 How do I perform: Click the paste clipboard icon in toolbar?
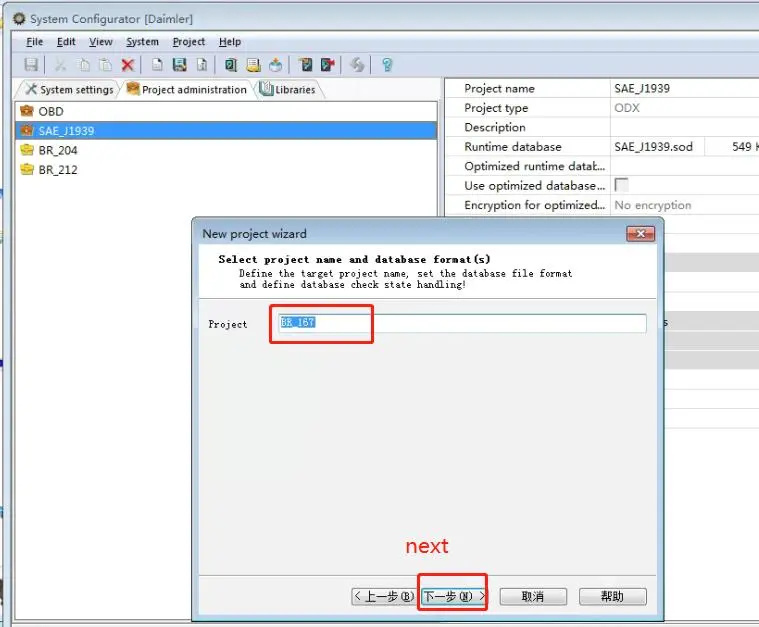tap(106, 65)
